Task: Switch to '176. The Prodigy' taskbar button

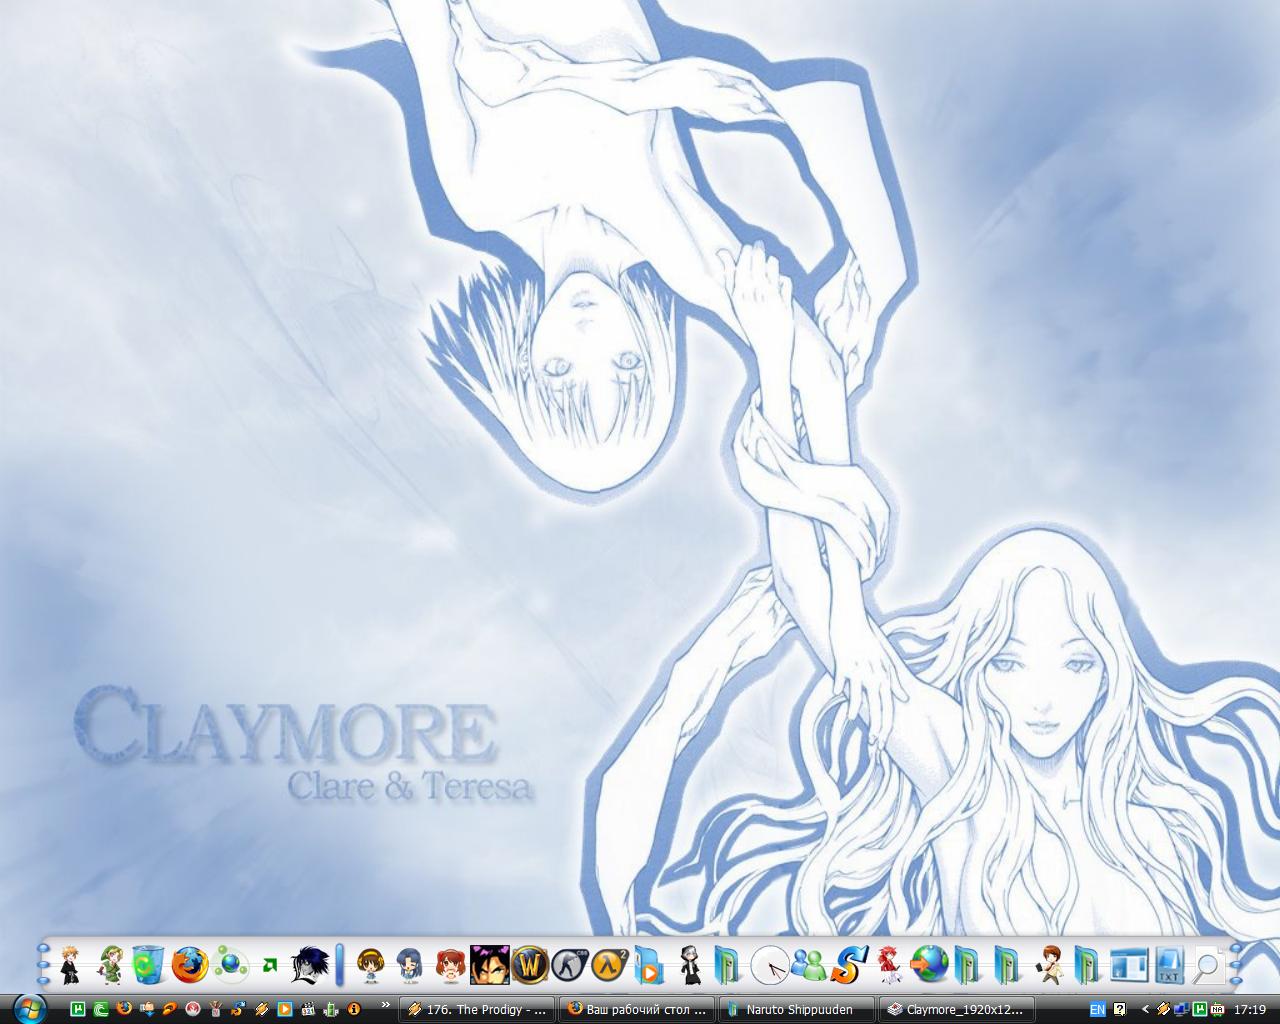Action: pyautogui.click(x=477, y=1010)
